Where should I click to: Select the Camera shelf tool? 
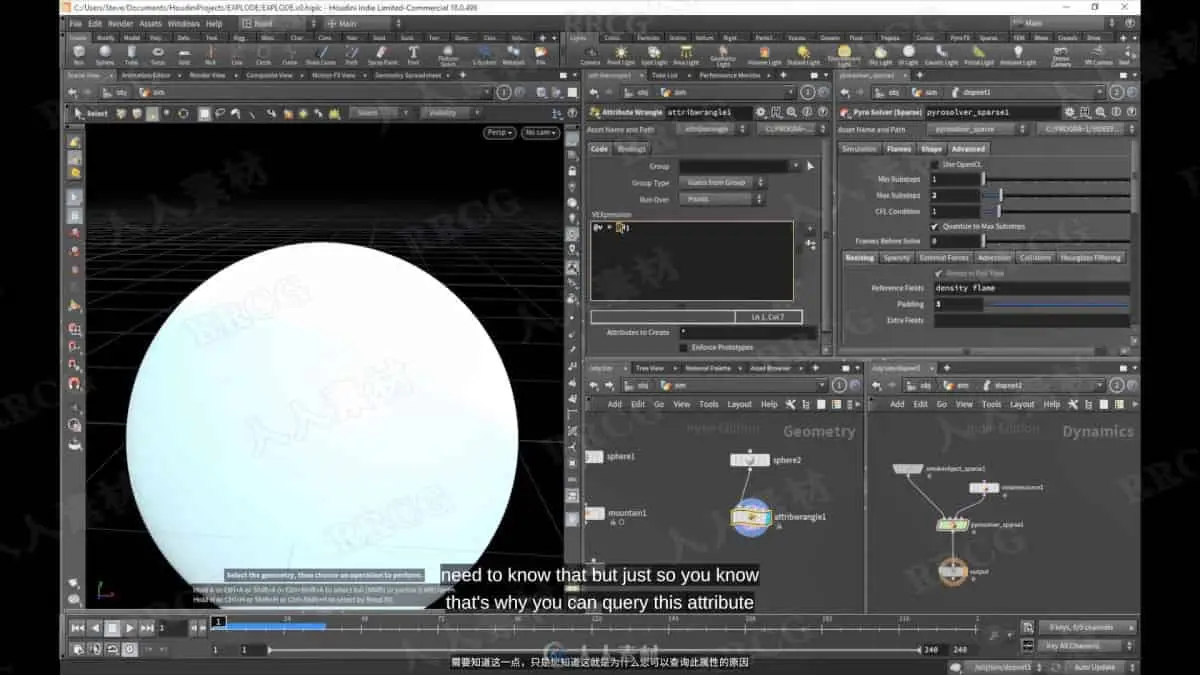tap(590, 54)
